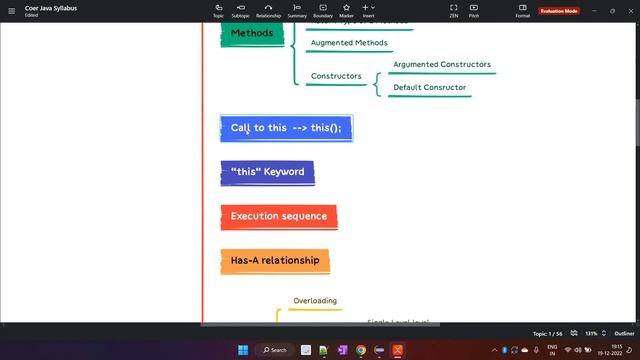This screenshot has width=640, height=360.
Task: Open the OneDrive cloud tray icon
Action: pyautogui.click(x=525, y=350)
